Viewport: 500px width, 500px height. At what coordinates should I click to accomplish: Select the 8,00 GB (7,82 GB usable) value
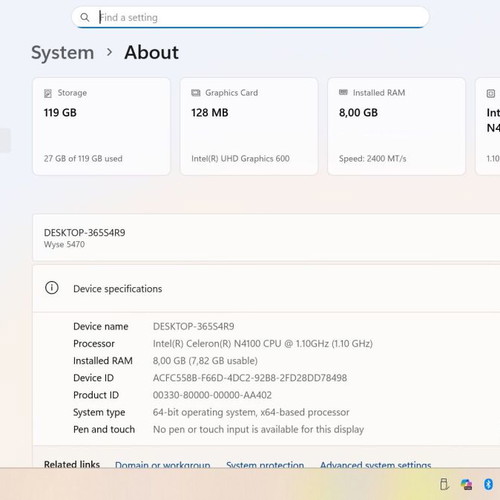pyautogui.click(x=205, y=361)
